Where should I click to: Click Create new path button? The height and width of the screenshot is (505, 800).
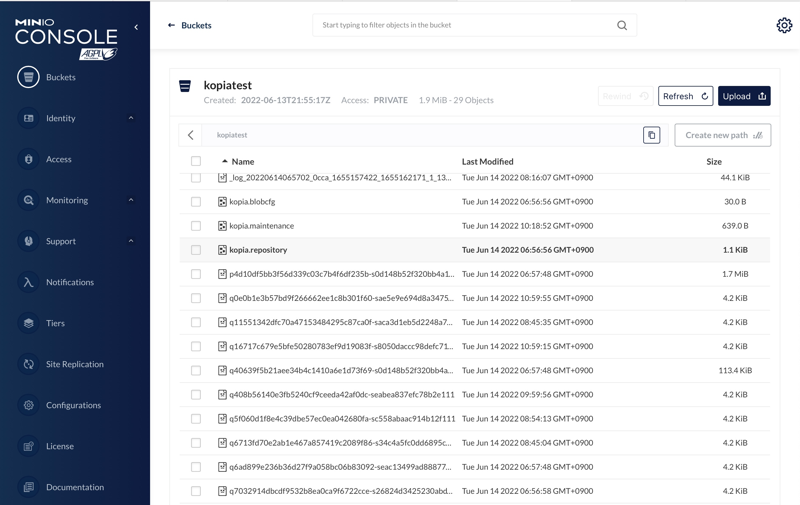[722, 135]
